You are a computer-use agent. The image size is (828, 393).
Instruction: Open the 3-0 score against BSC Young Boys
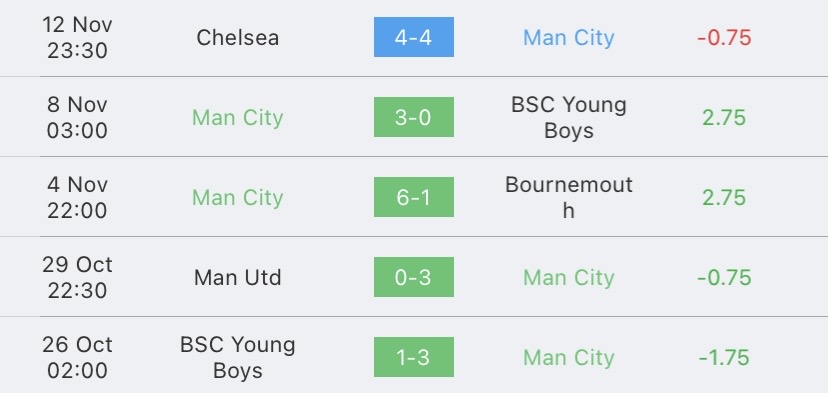(x=413, y=117)
